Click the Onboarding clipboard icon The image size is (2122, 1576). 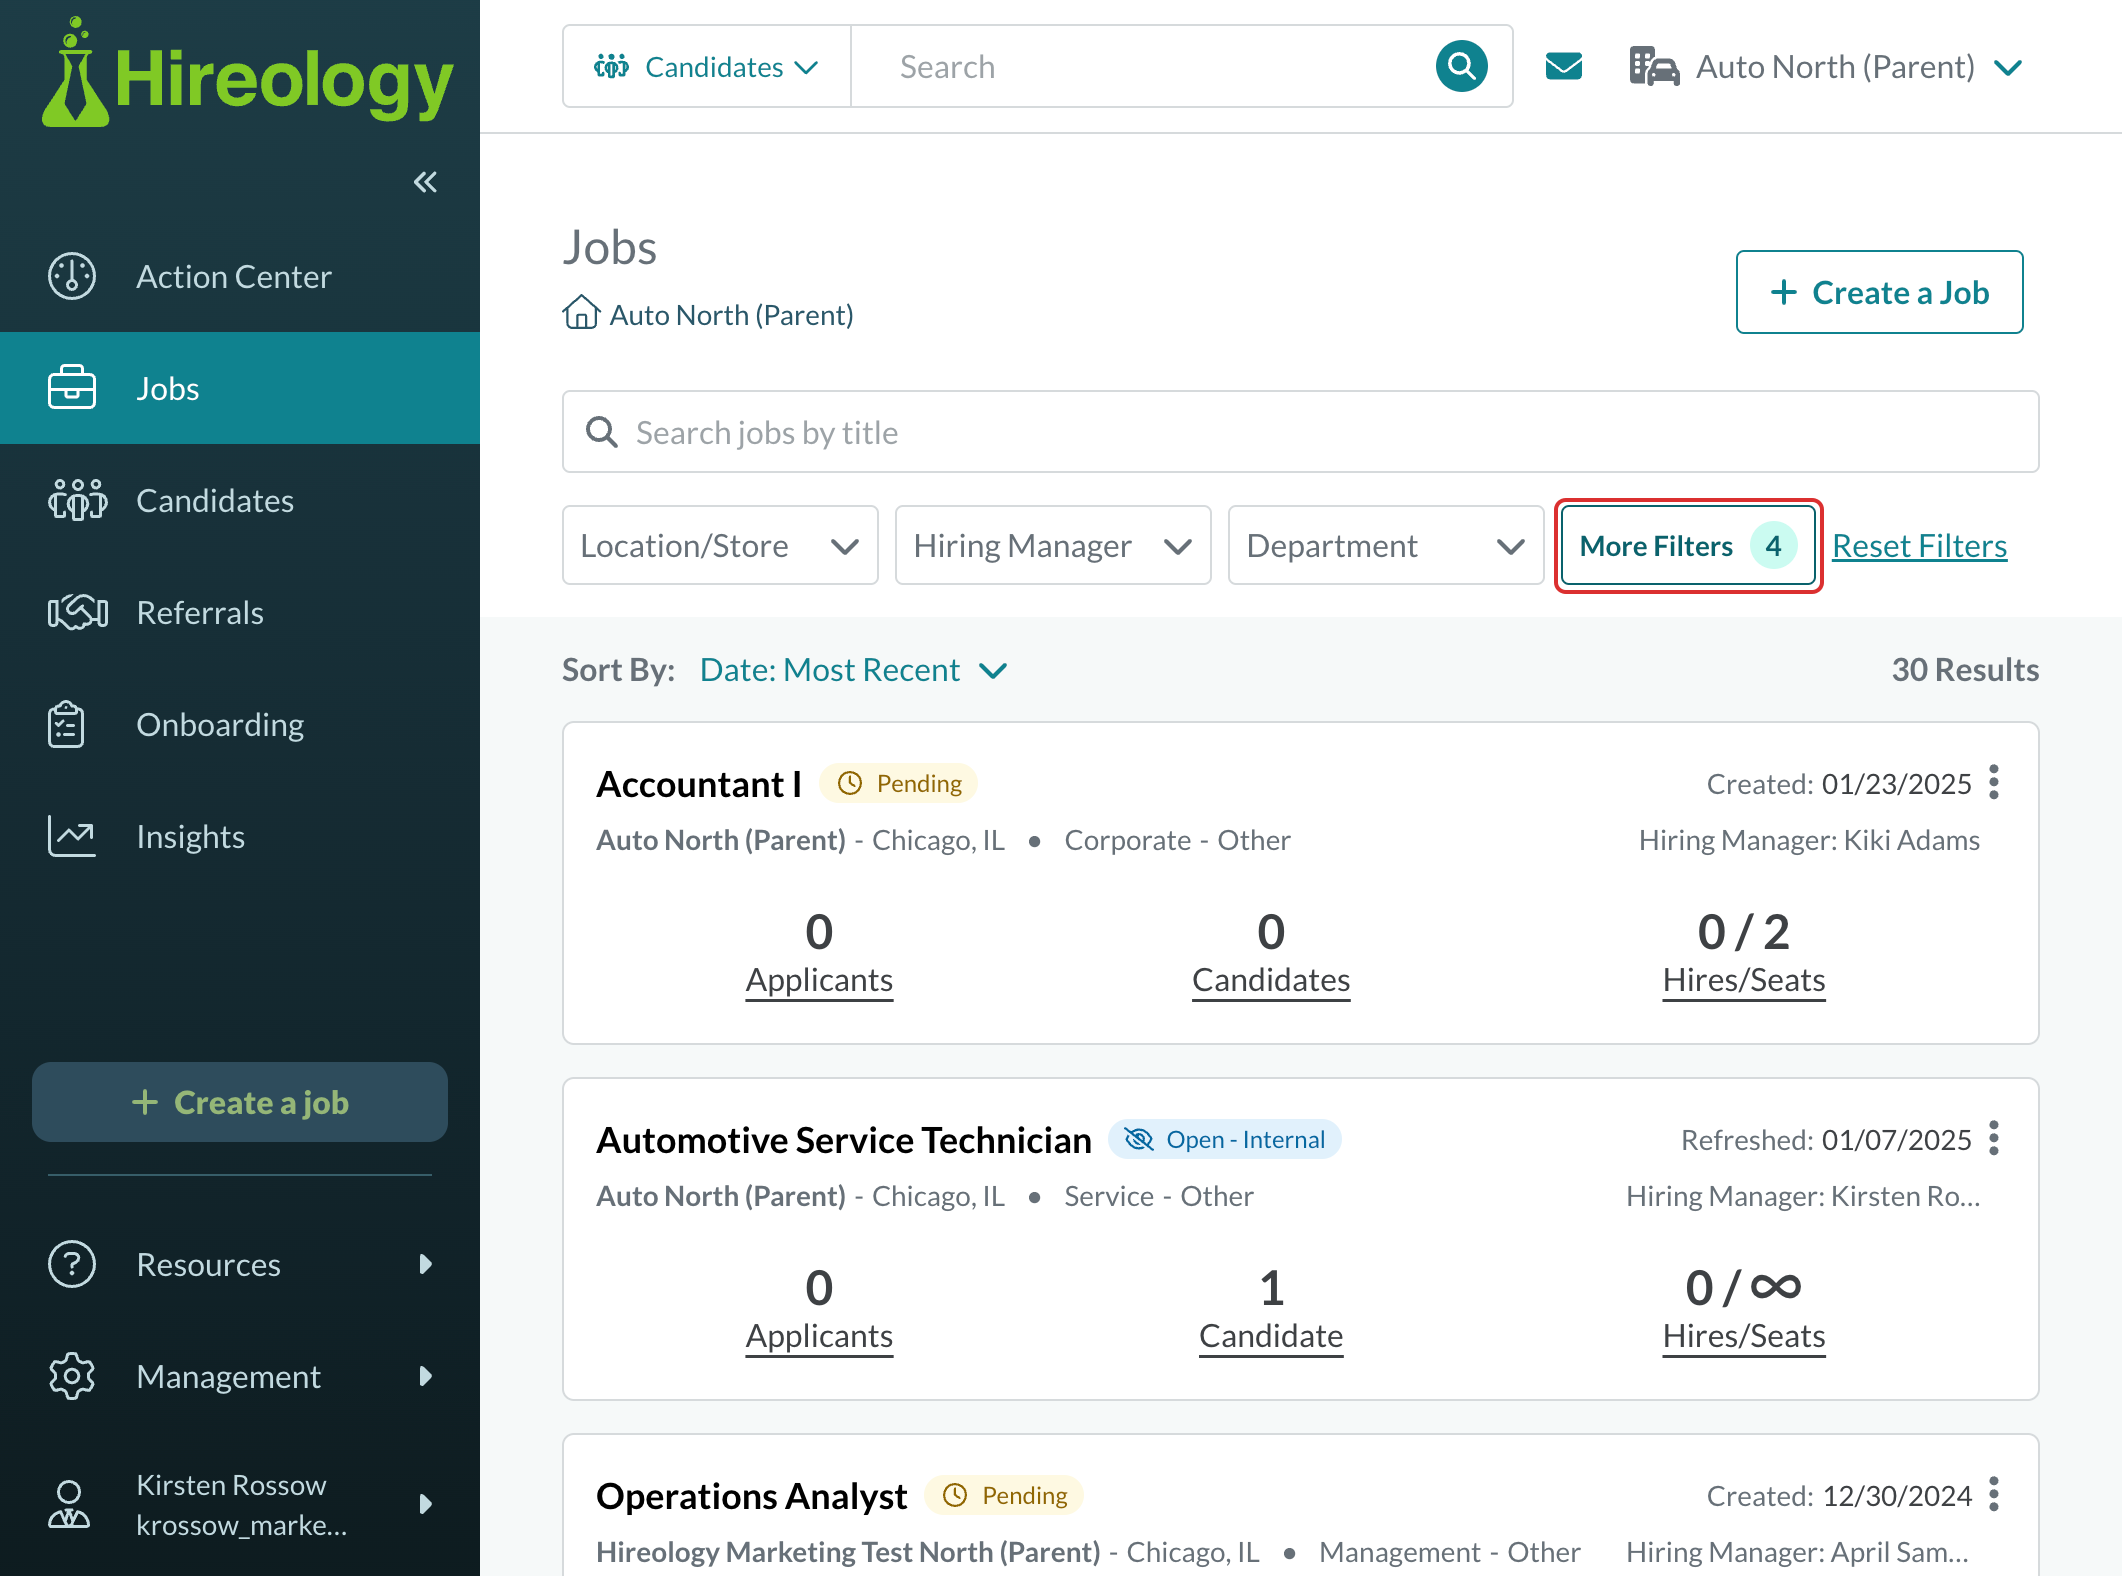[x=66, y=724]
